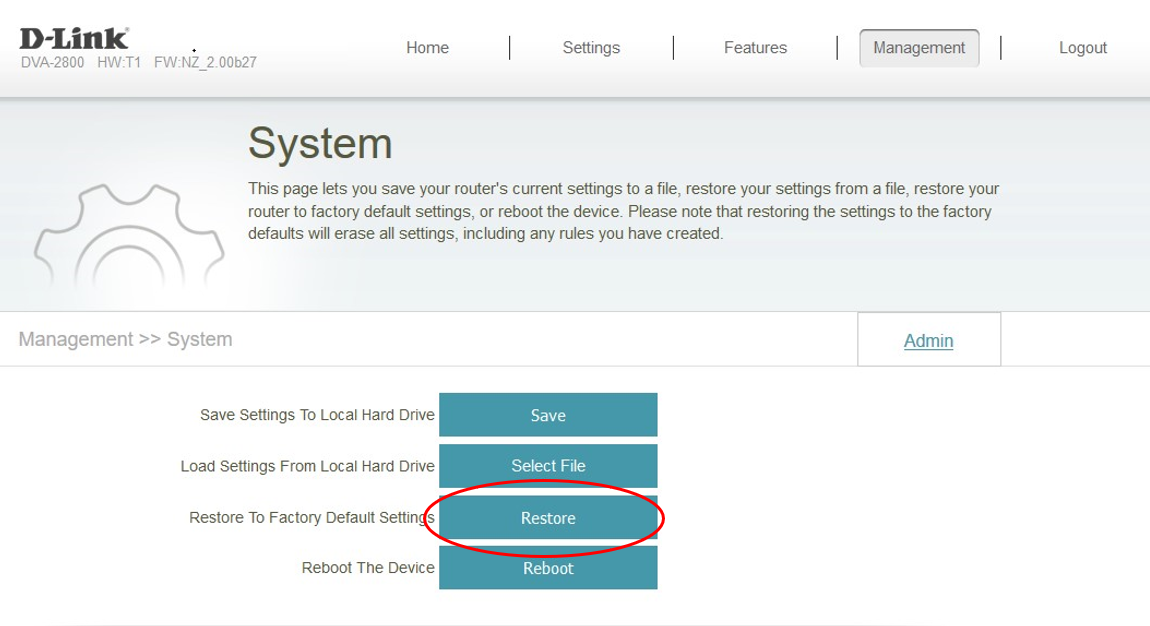This screenshot has height=626, width=1150.
Task: Click the DVA-2800 model text
Action: pyautogui.click(x=52, y=63)
